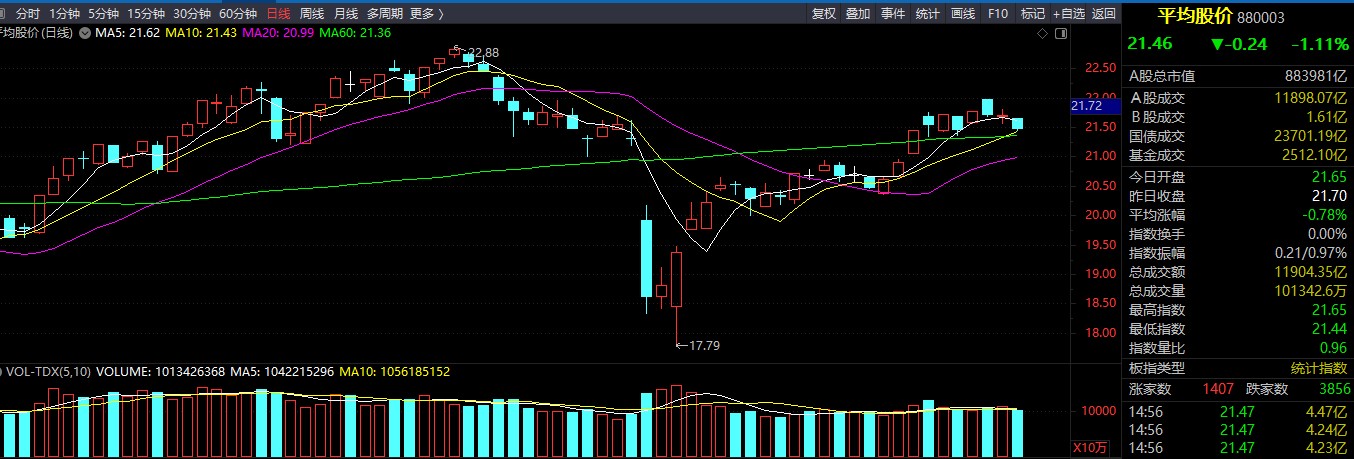Open the 事件 events button

pyautogui.click(x=893, y=14)
